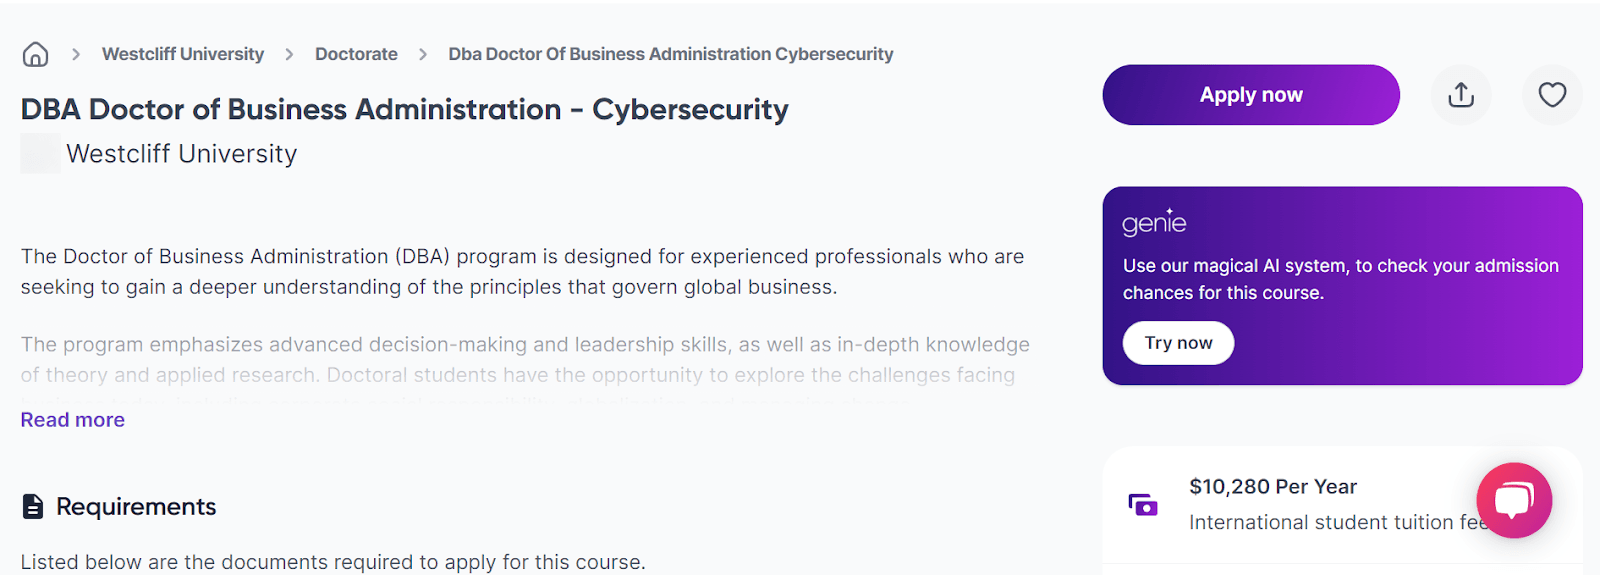Click the Requirements document icon
The image size is (1600, 575).
33,507
